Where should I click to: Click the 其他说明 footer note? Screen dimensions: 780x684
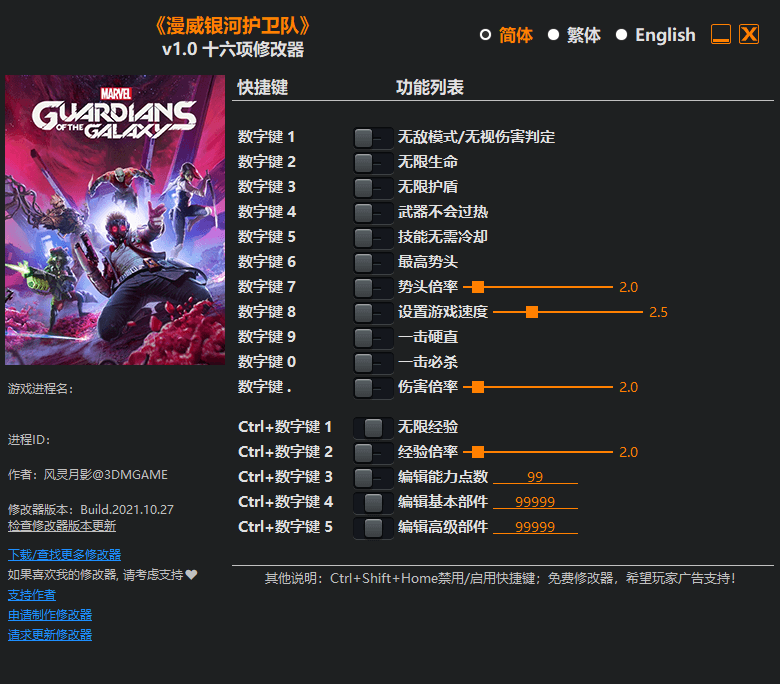(x=500, y=578)
